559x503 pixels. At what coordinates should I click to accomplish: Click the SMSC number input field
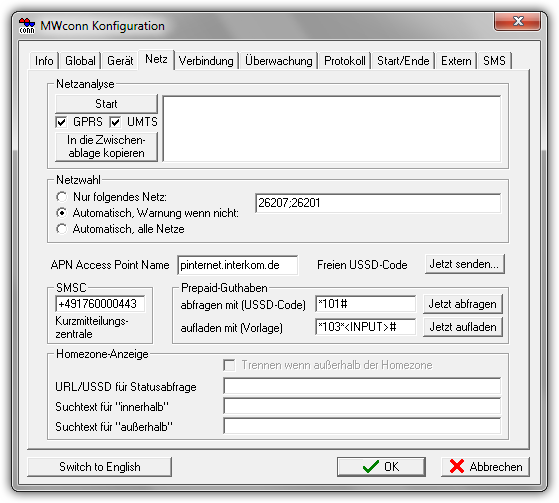[x=100, y=304]
